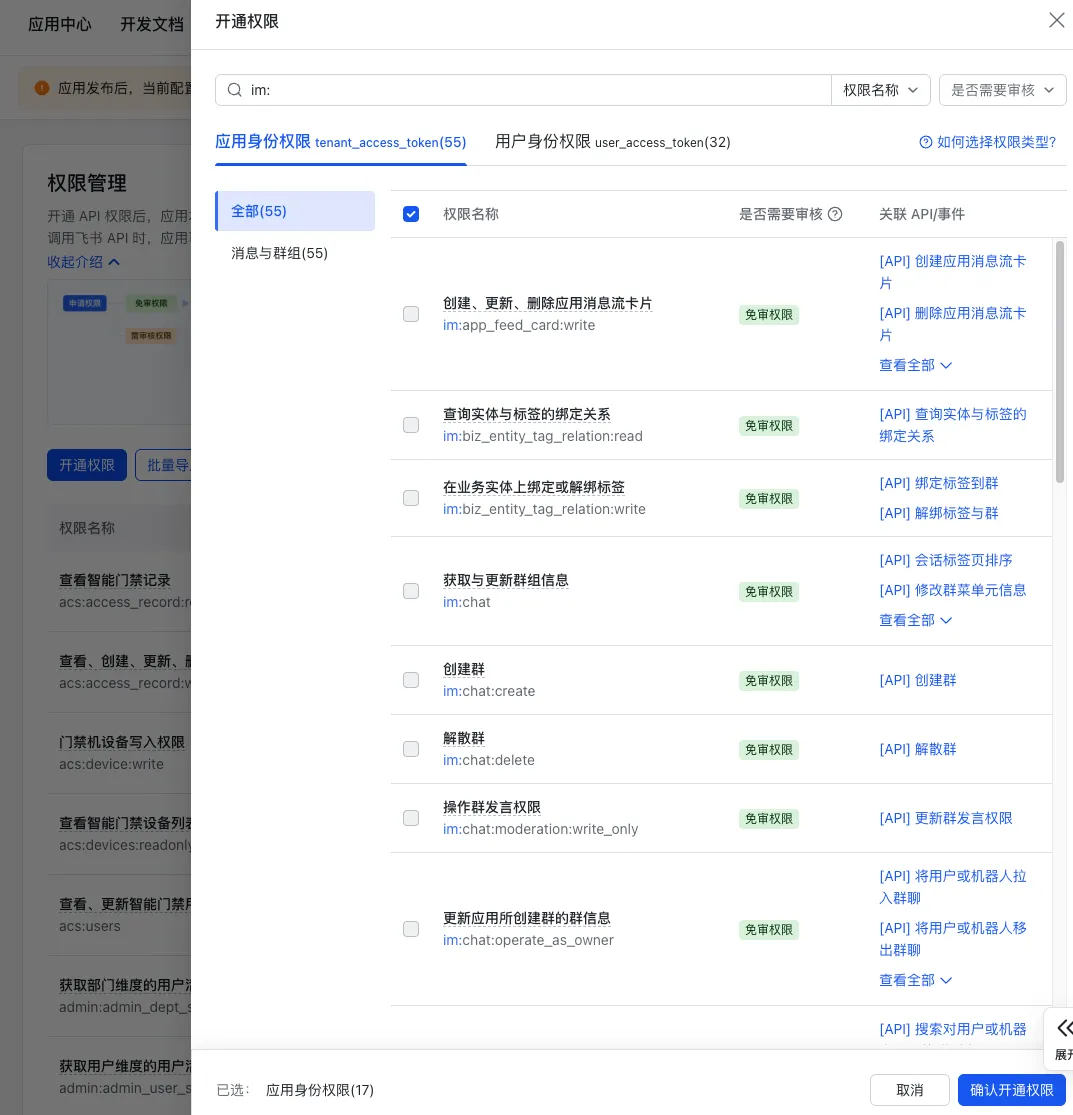The image size is (1073, 1115).
Task: Expand 查看全部 in operate_as_owner row
Action: [x=915, y=980]
